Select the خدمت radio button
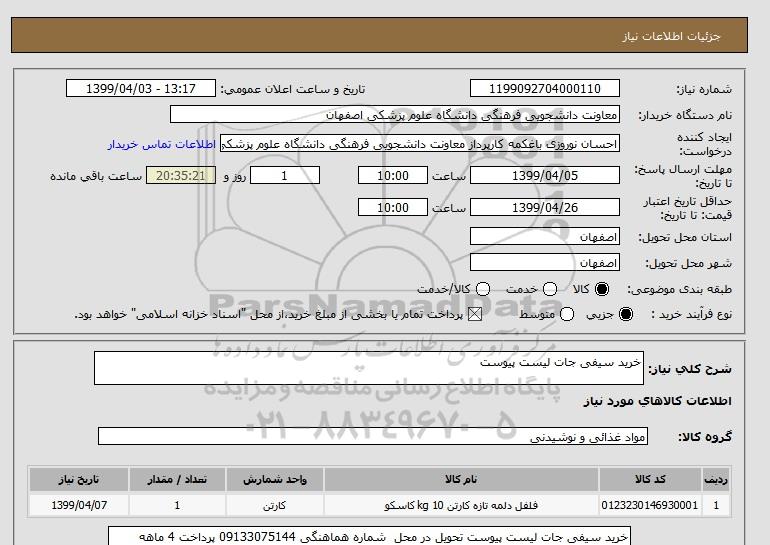 pyautogui.click(x=550, y=289)
